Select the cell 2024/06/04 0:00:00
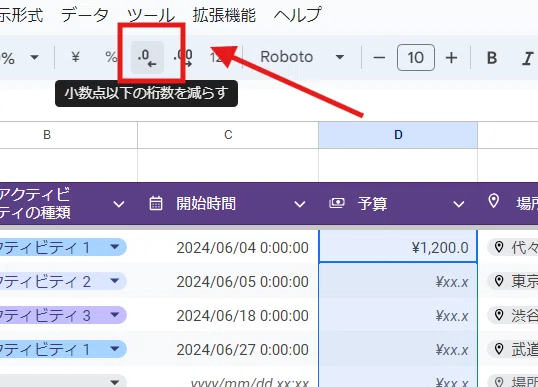Screen dimensions: 538x387 coord(228,247)
